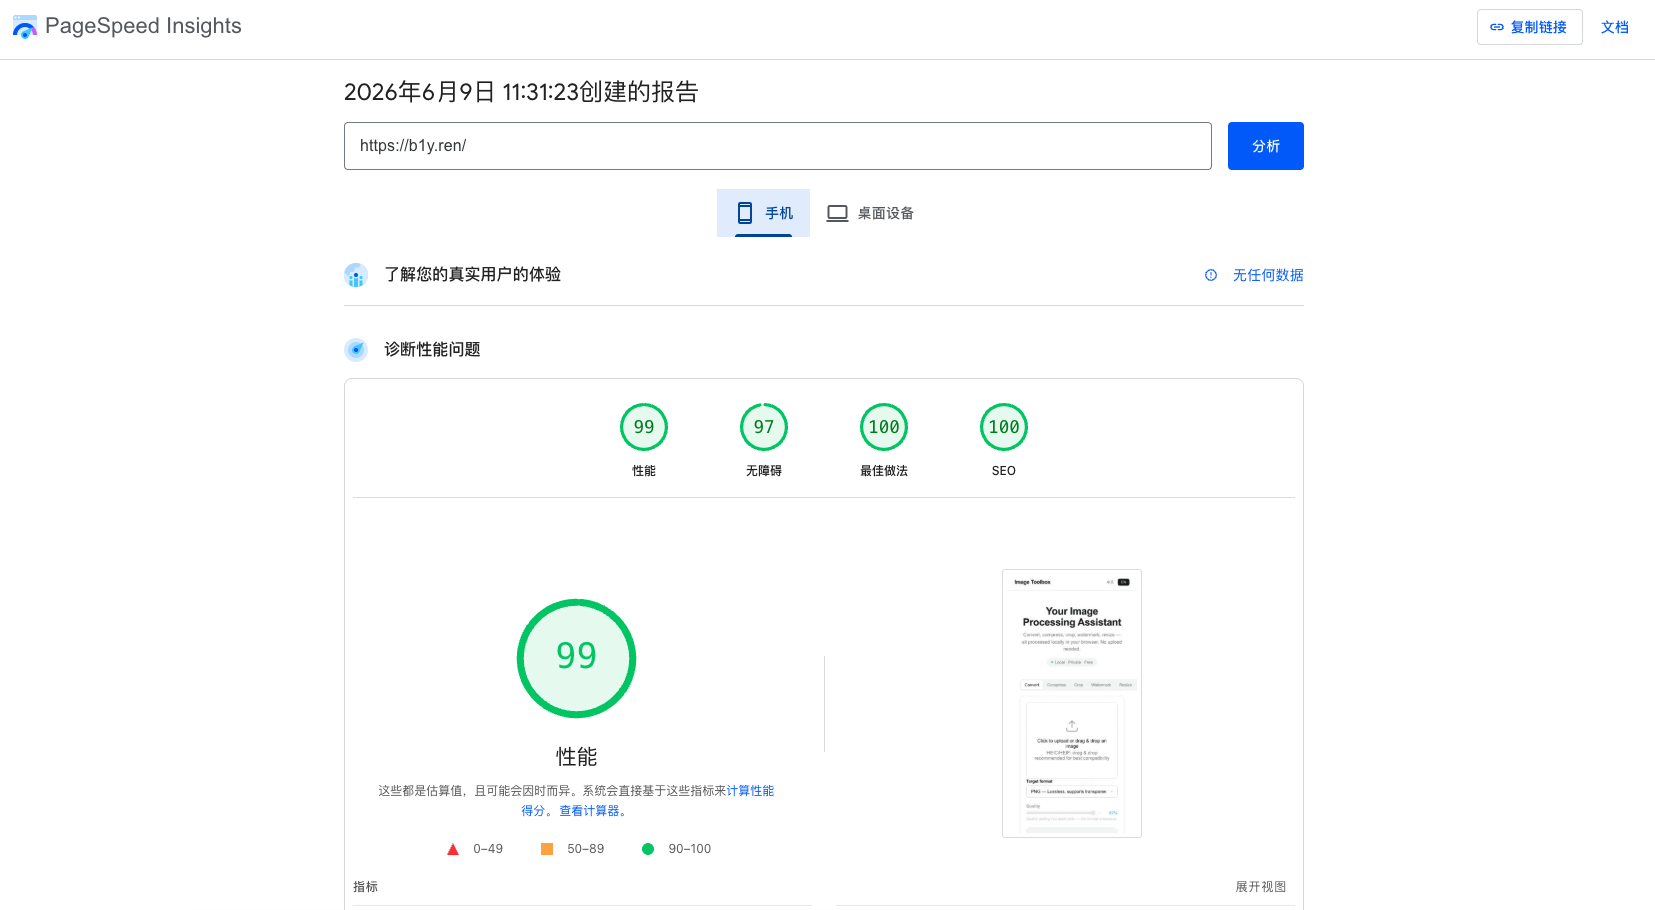Run the analysis with the 分析 button
The width and height of the screenshot is (1655, 910).
(x=1265, y=146)
